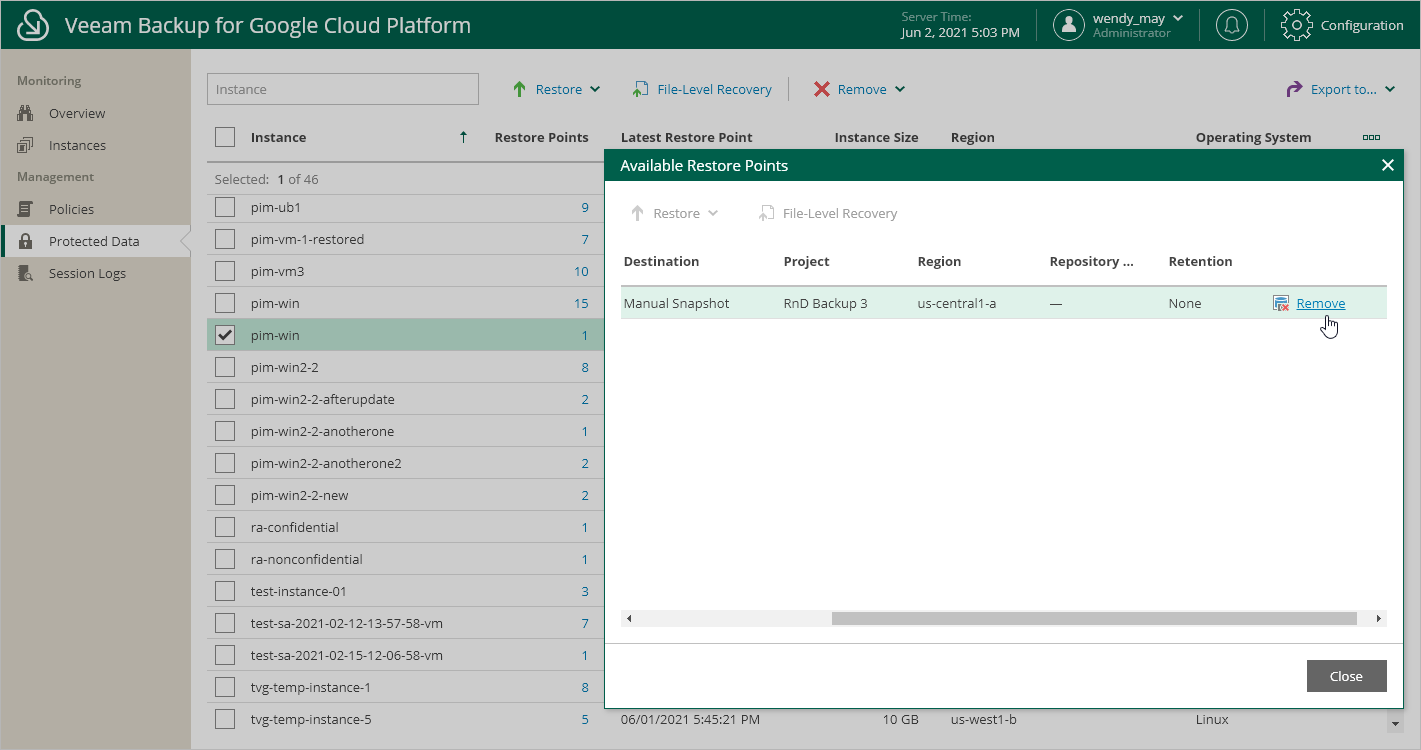Open the Policies page
1421x750 pixels.
click(x=71, y=209)
